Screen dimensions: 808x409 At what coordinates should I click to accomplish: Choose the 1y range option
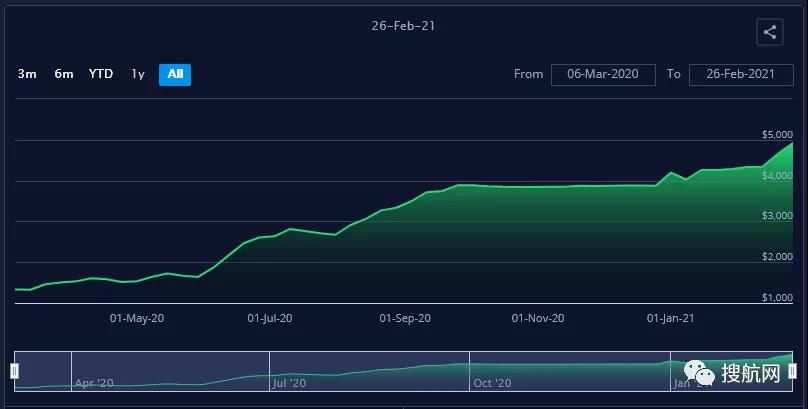pyautogui.click(x=138, y=74)
